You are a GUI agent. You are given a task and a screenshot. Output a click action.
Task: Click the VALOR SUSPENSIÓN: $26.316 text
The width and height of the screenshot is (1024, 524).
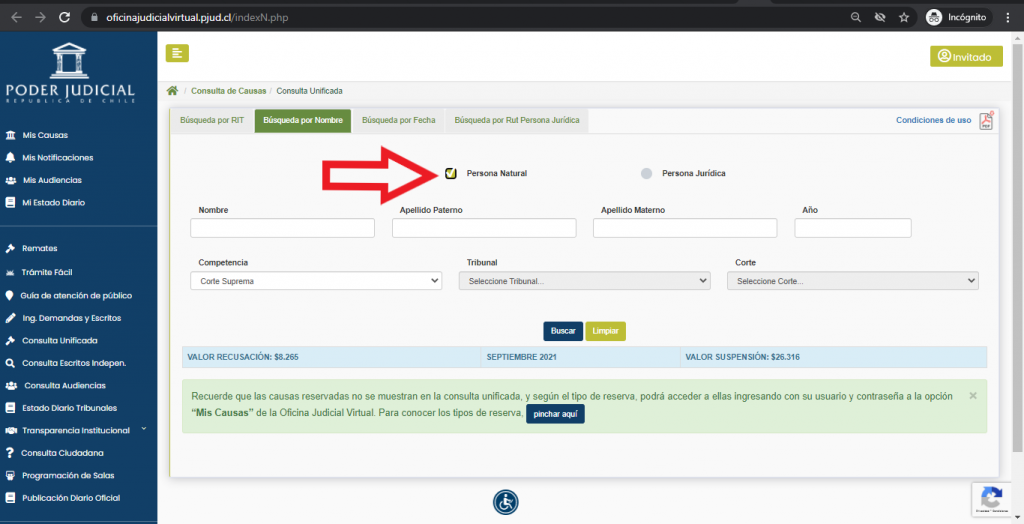click(x=743, y=357)
